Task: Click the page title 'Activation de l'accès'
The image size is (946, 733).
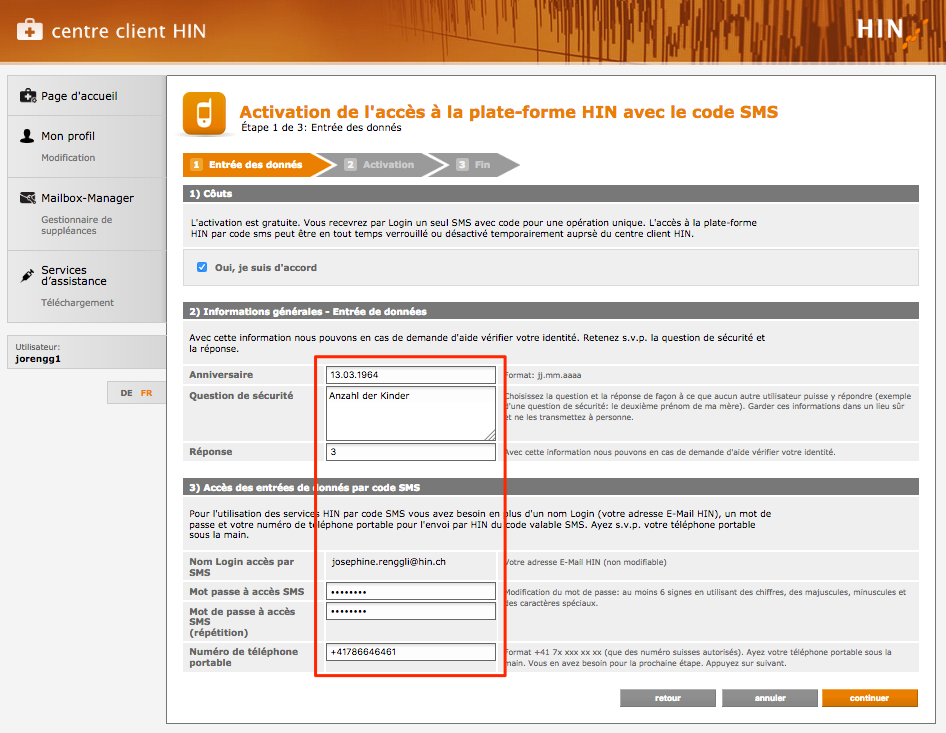Action: pyautogui.click(x=509, y=112)
